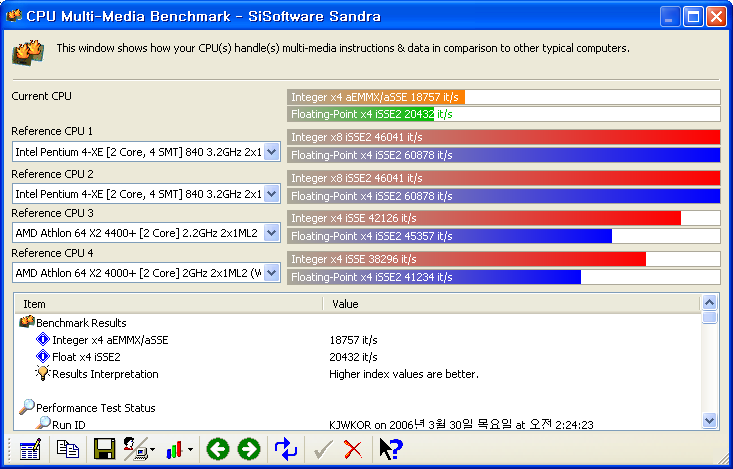The width and height of the screenshot is (733, 469).
Task: Click the results list scrollbar thumb
Action: click(x=710, y=317)
